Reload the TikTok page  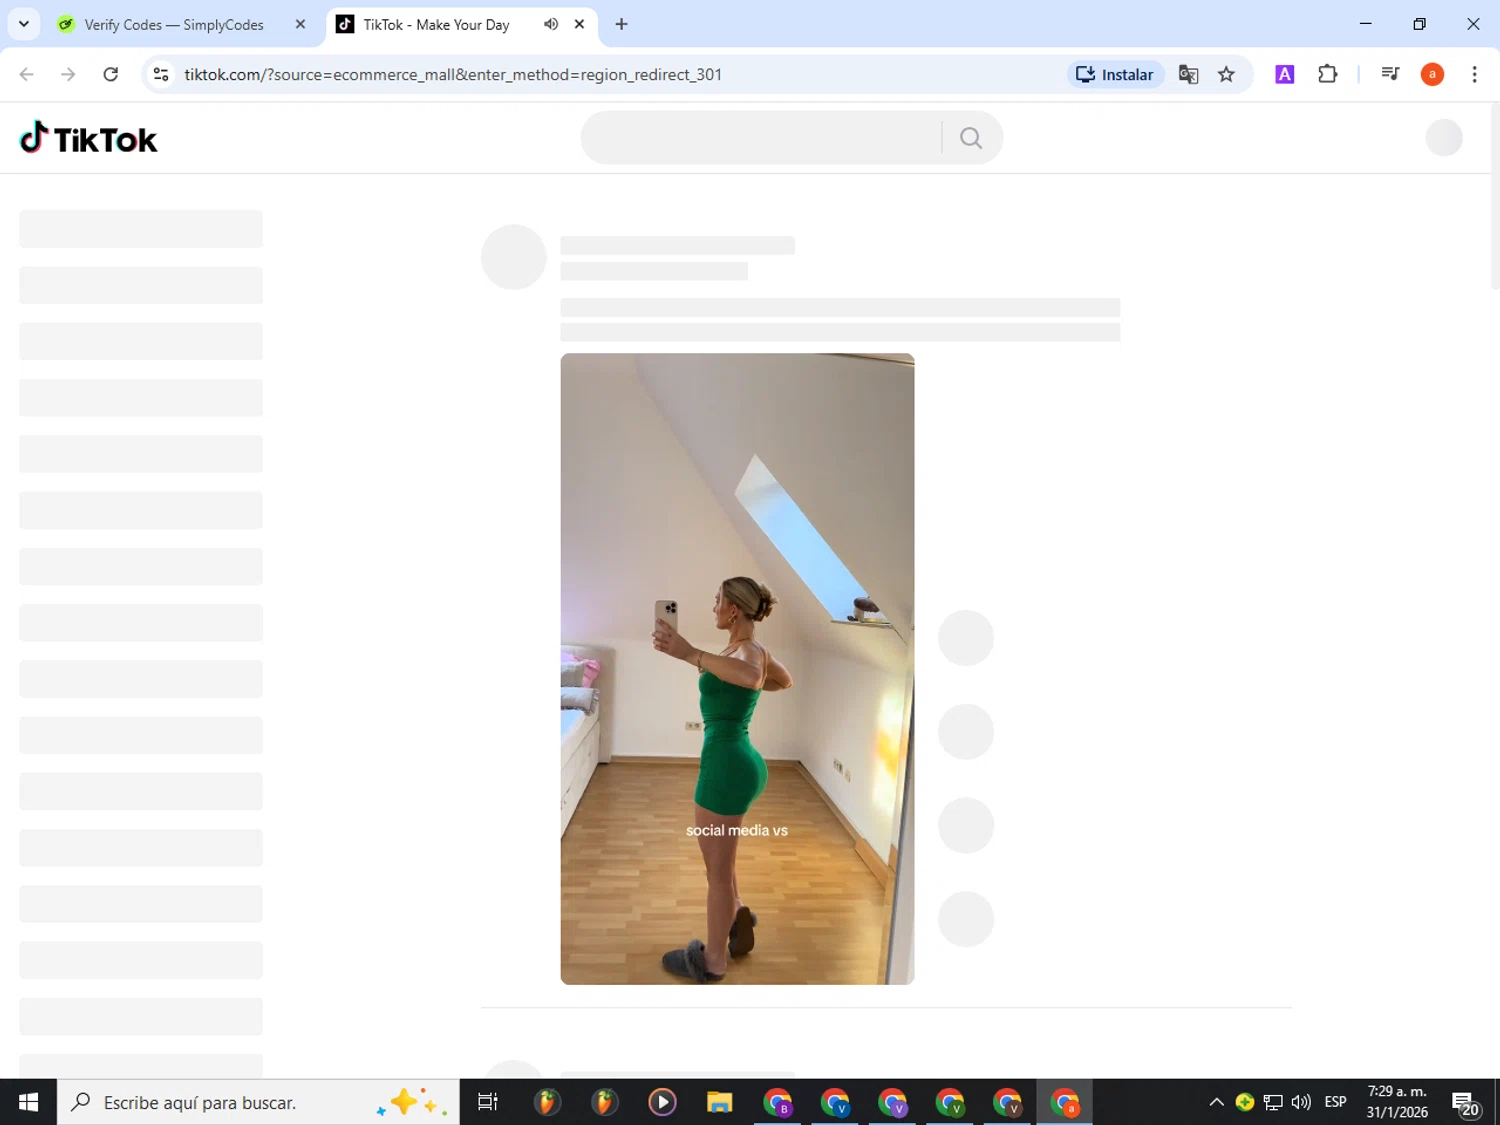[111, 74]
